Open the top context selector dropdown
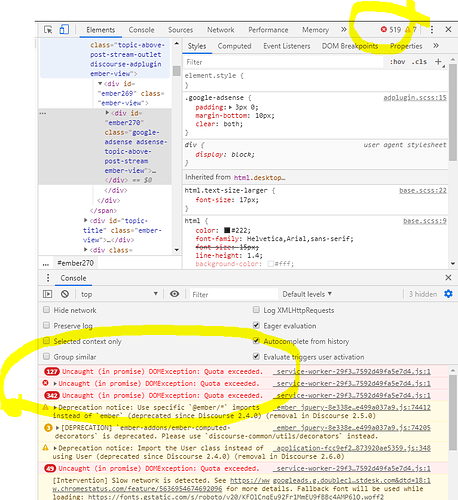 tap(119, 294)
